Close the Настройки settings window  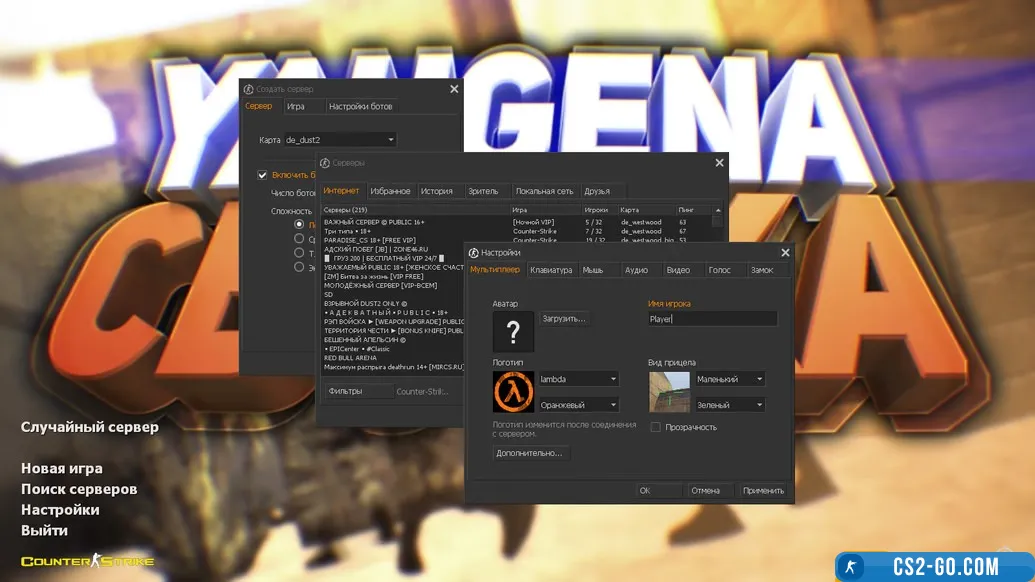point(785,253)
